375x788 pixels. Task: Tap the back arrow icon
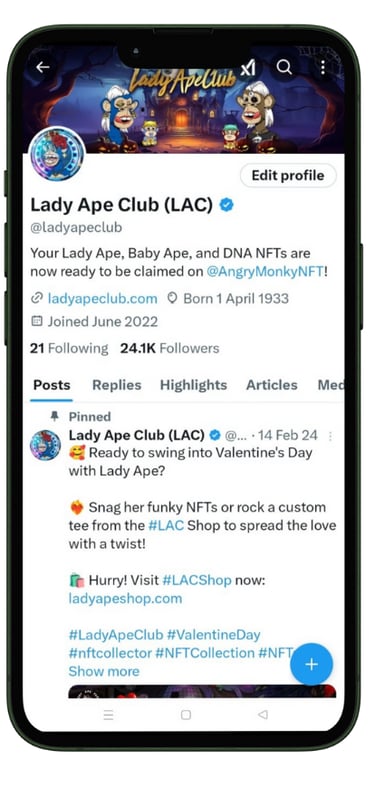click(x=43, y=67)
